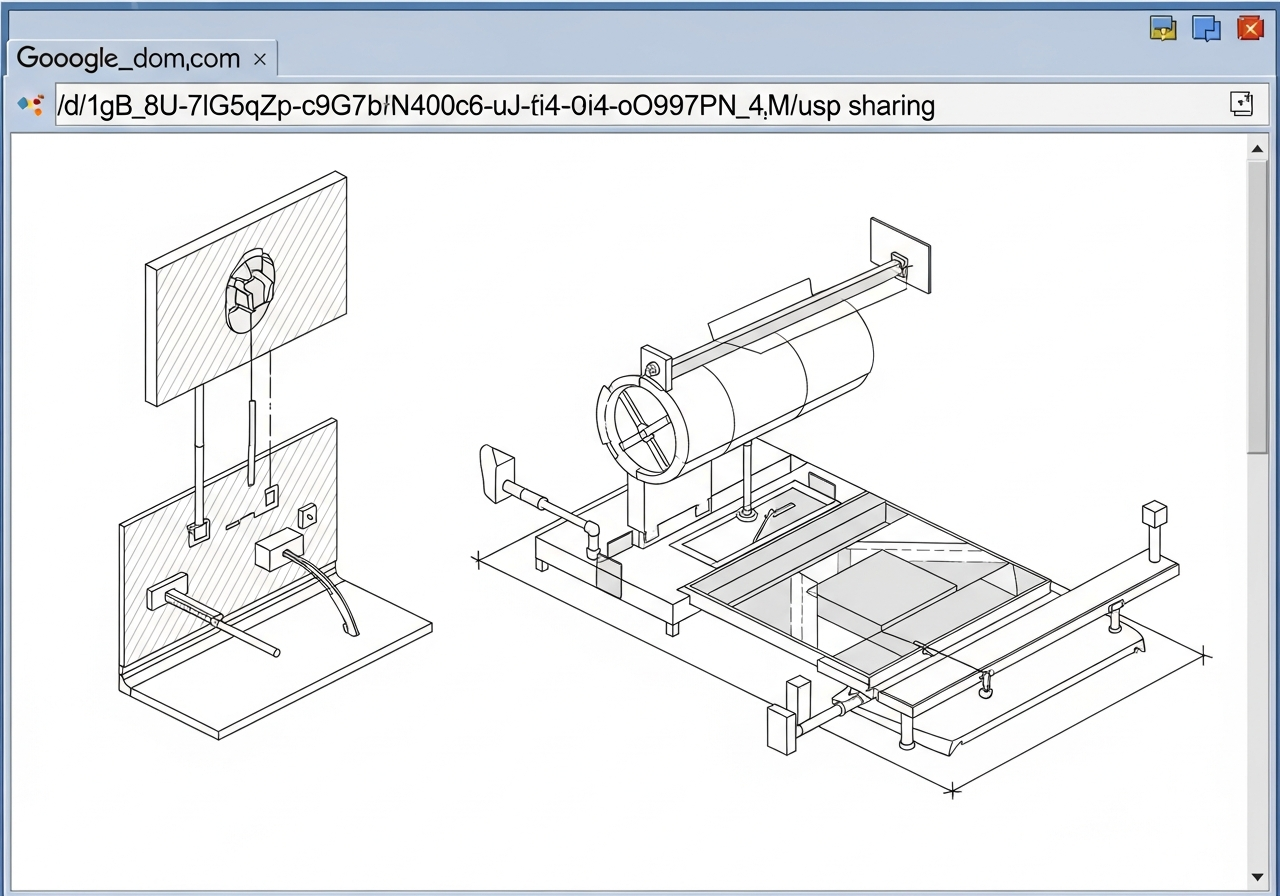Click the scroll up arrow

tap(1257, 150)
